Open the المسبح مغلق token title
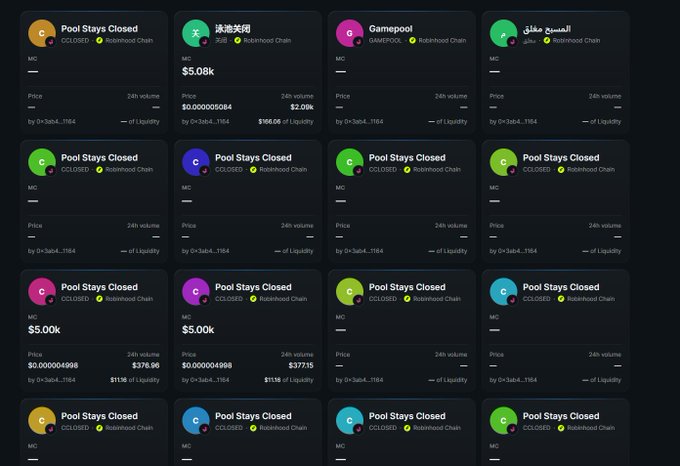The width and height of the screenshot is (680, 466). [x=547, y=29]
